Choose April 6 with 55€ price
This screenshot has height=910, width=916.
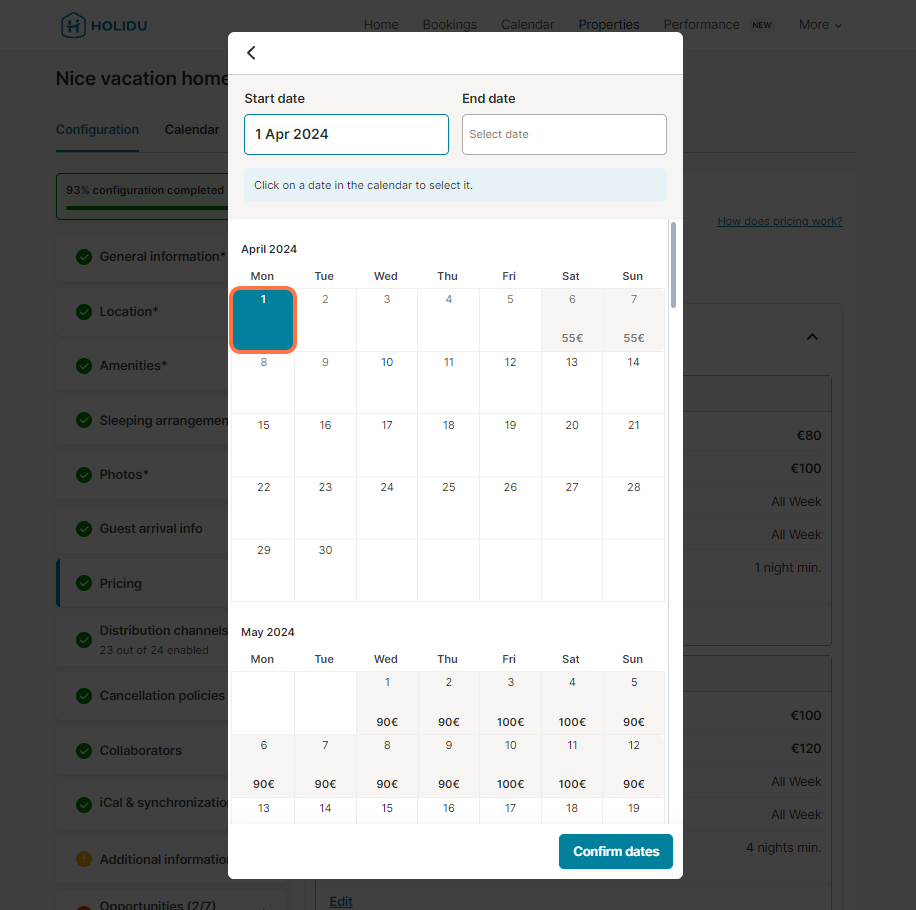(x=572, y=320)
